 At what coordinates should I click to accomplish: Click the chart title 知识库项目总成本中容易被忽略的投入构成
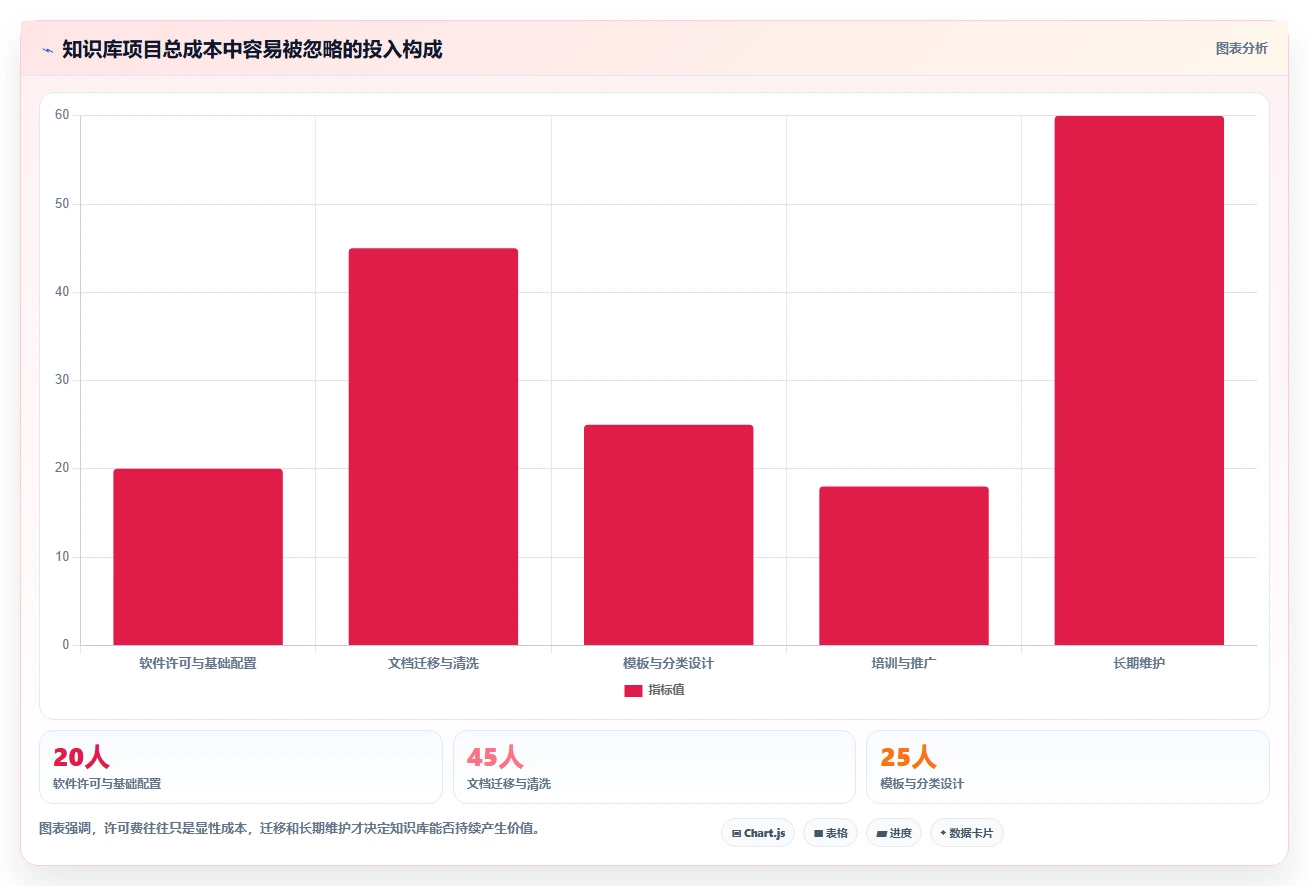click(x=252, y=49)
